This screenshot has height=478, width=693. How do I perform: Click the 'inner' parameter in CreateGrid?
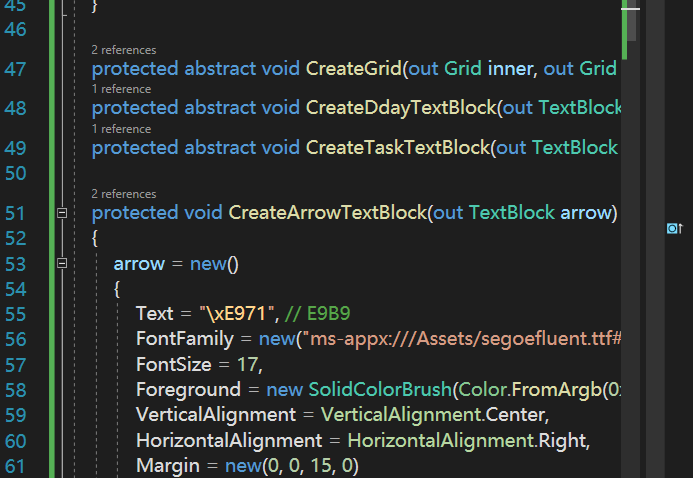(510, 69)
